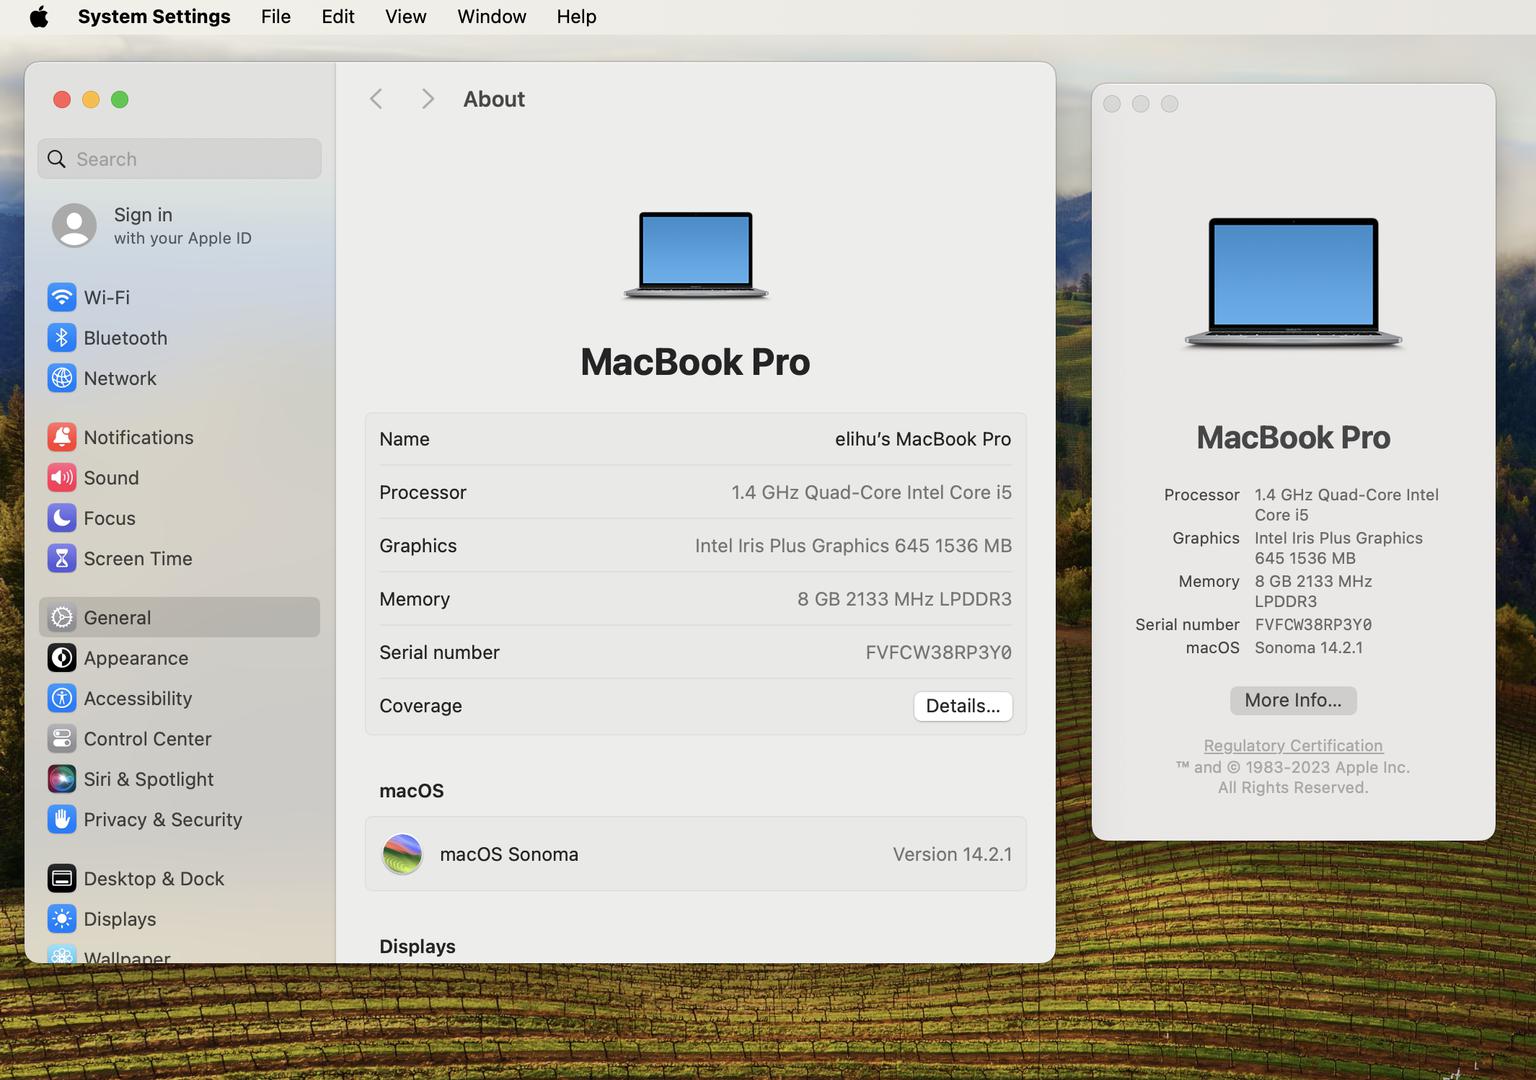This screenshot has width=1536, height=1080.
Task: Click Intel Iris Plus Graphics 645 value in Settings
Action: [x=853, y=545]
